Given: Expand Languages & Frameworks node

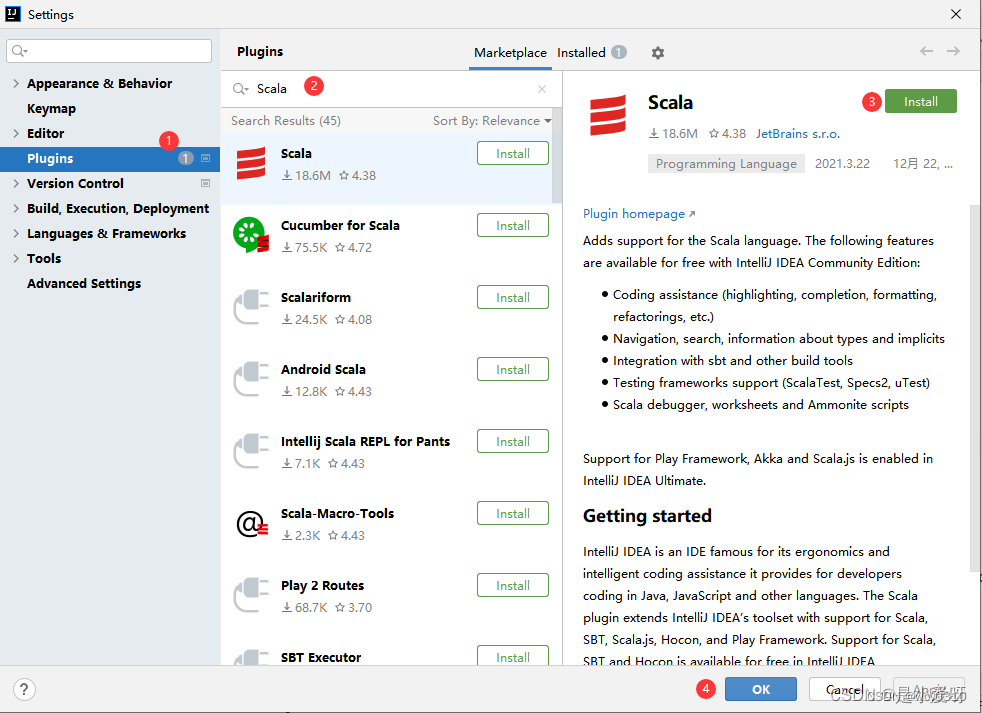Looking at the screenshot, I should (16, 234).
